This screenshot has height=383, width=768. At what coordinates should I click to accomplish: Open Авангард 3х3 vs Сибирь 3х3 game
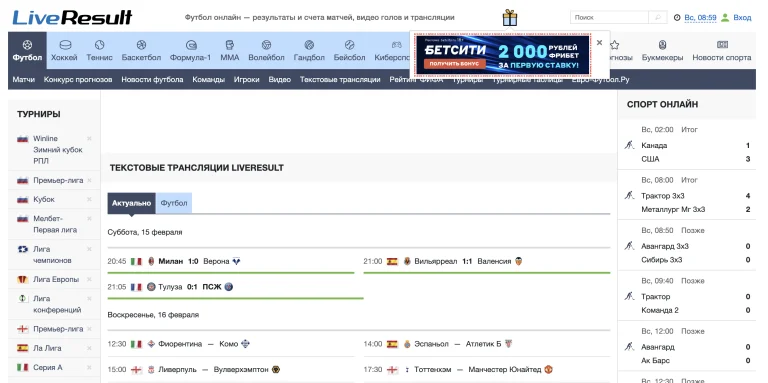pyautogui.click(x=687, y=246)
